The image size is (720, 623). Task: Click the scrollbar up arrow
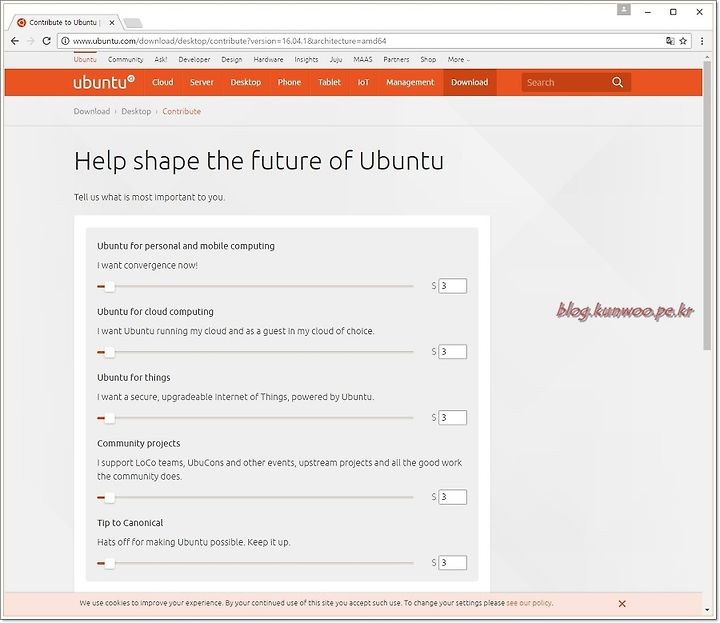(x=707, y=57)
